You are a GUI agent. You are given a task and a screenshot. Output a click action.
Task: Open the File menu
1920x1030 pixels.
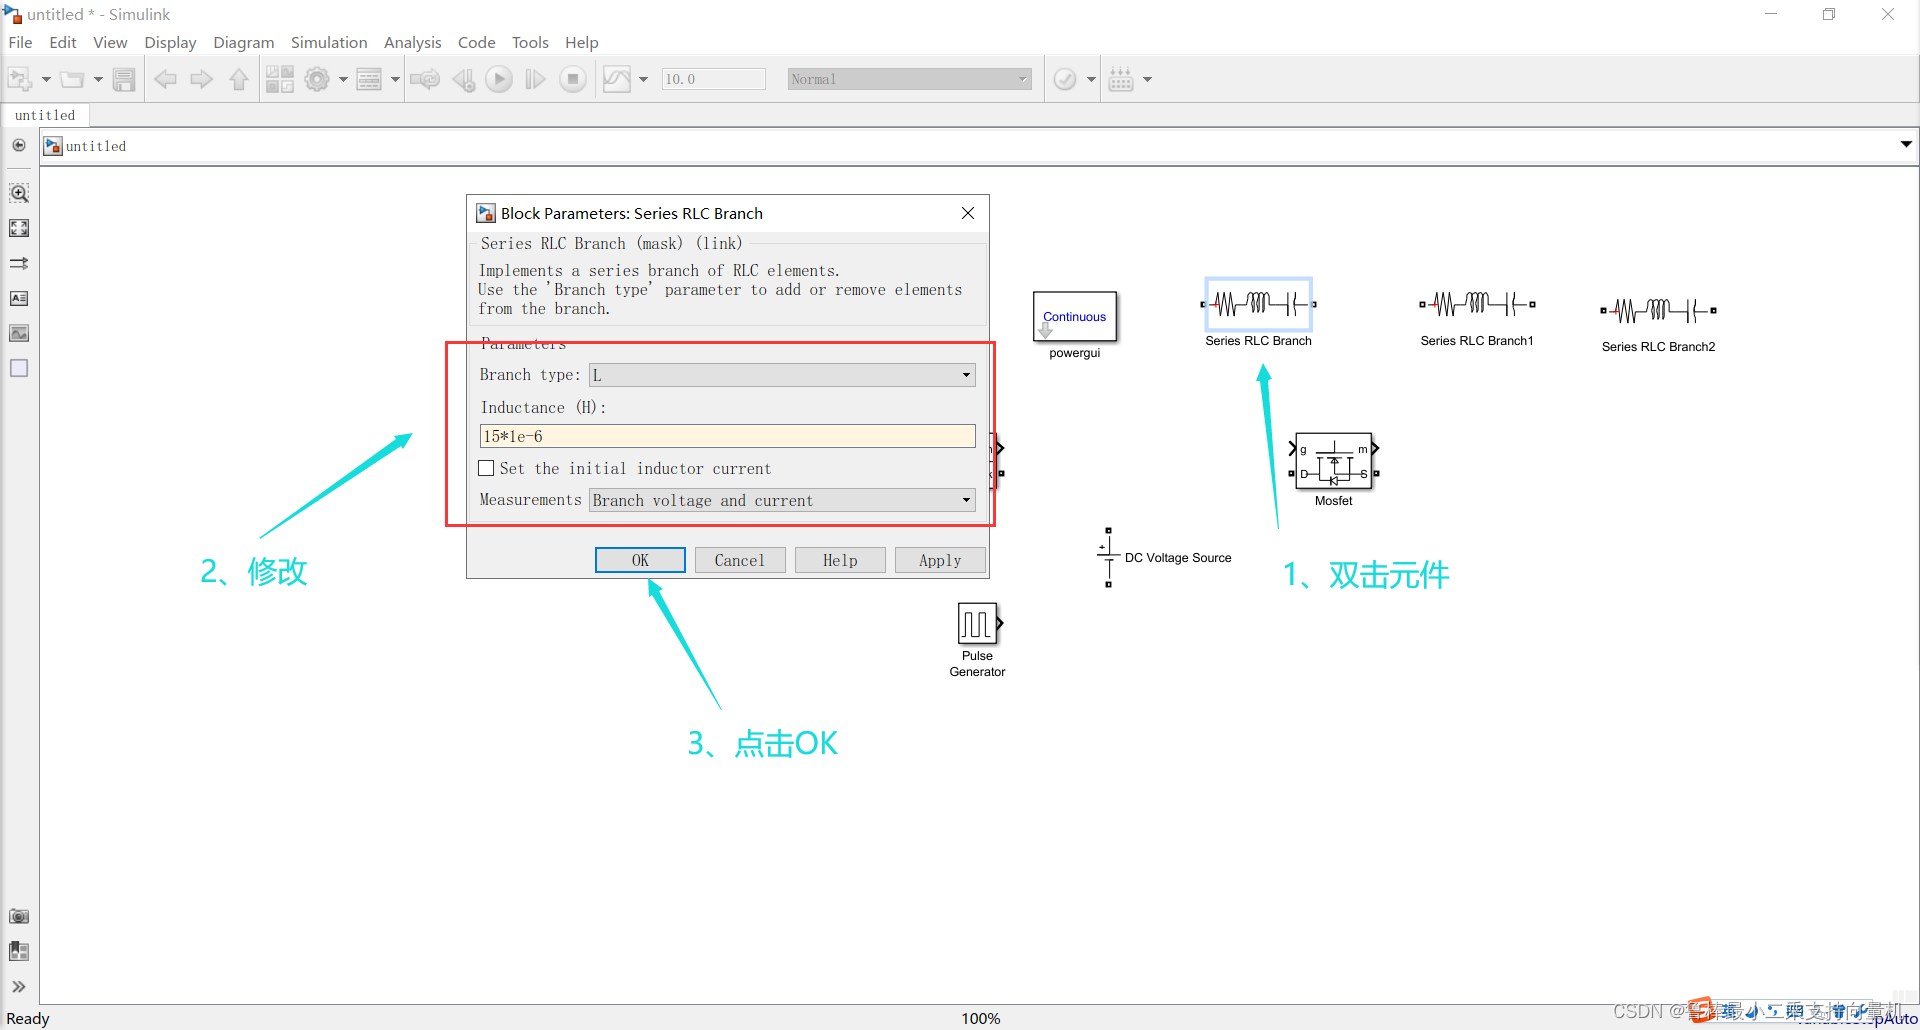pos(20,42)
